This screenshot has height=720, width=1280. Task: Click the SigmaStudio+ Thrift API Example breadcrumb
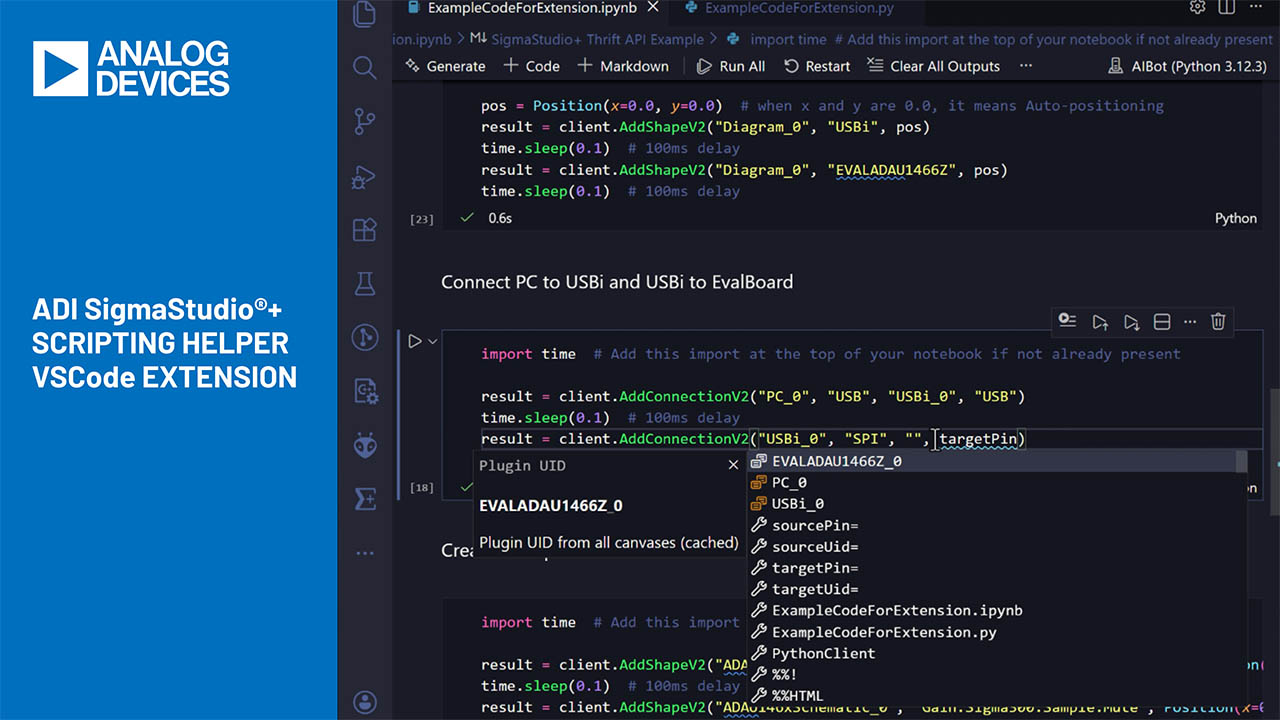tap(586, 40)
